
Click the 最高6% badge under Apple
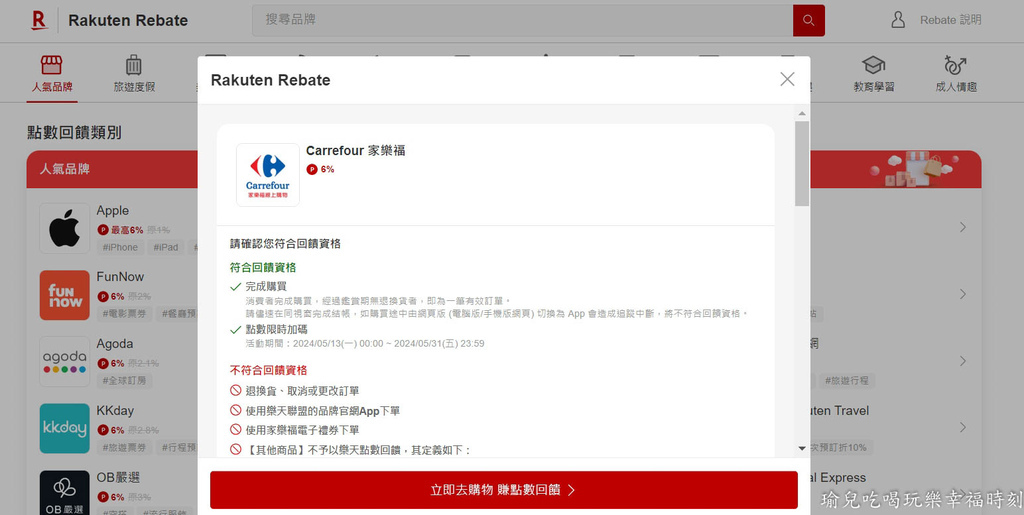coord(120,230)
